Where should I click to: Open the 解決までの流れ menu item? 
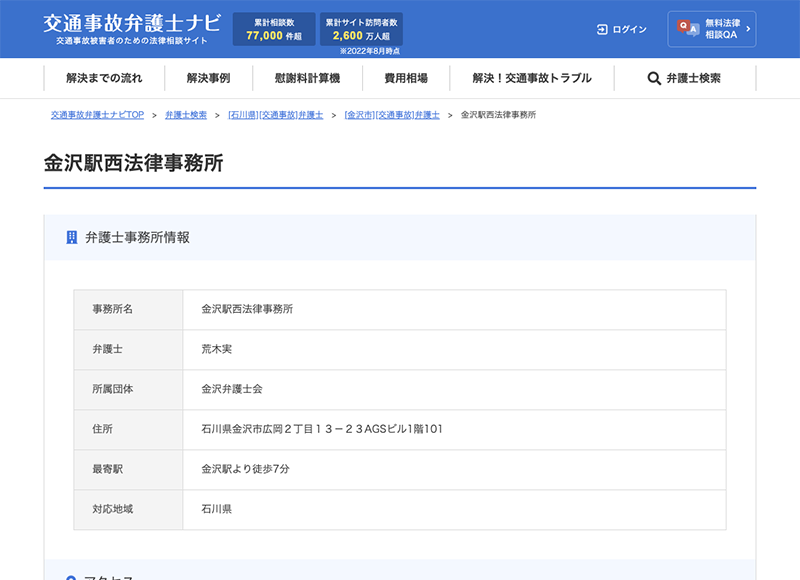(104, 78)
